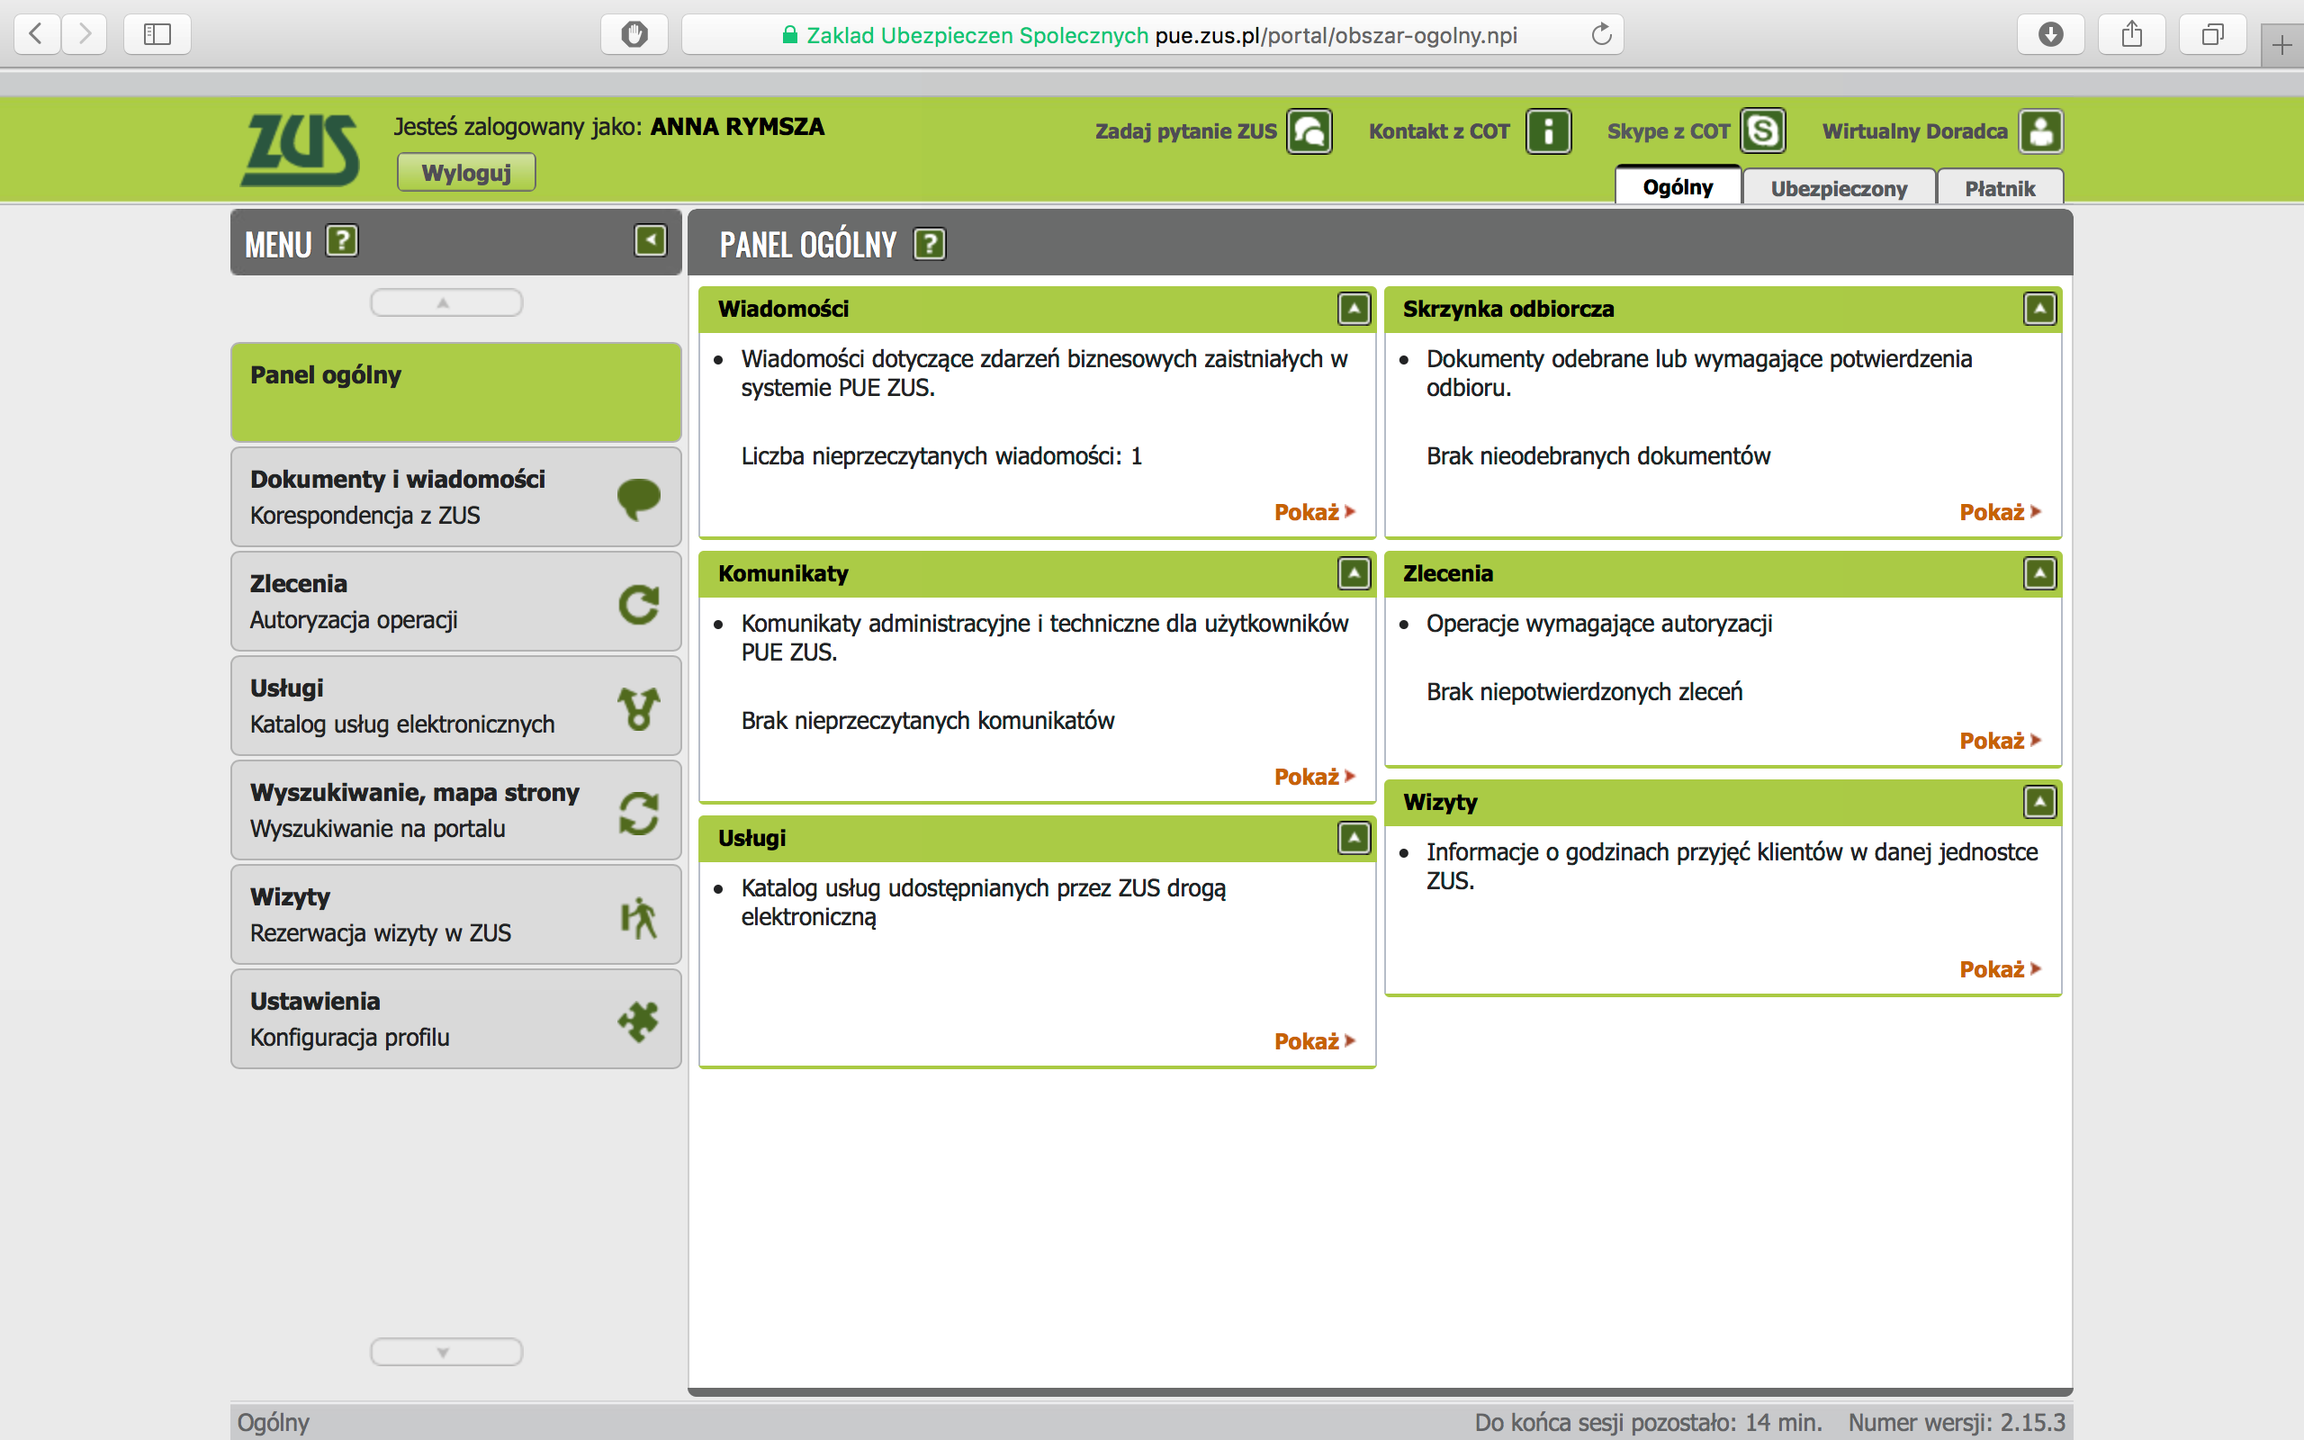Click circular arrow icon in Zlecenia menu
Viewport: 2304px width, 1440px height.
[x=639, y=604]
